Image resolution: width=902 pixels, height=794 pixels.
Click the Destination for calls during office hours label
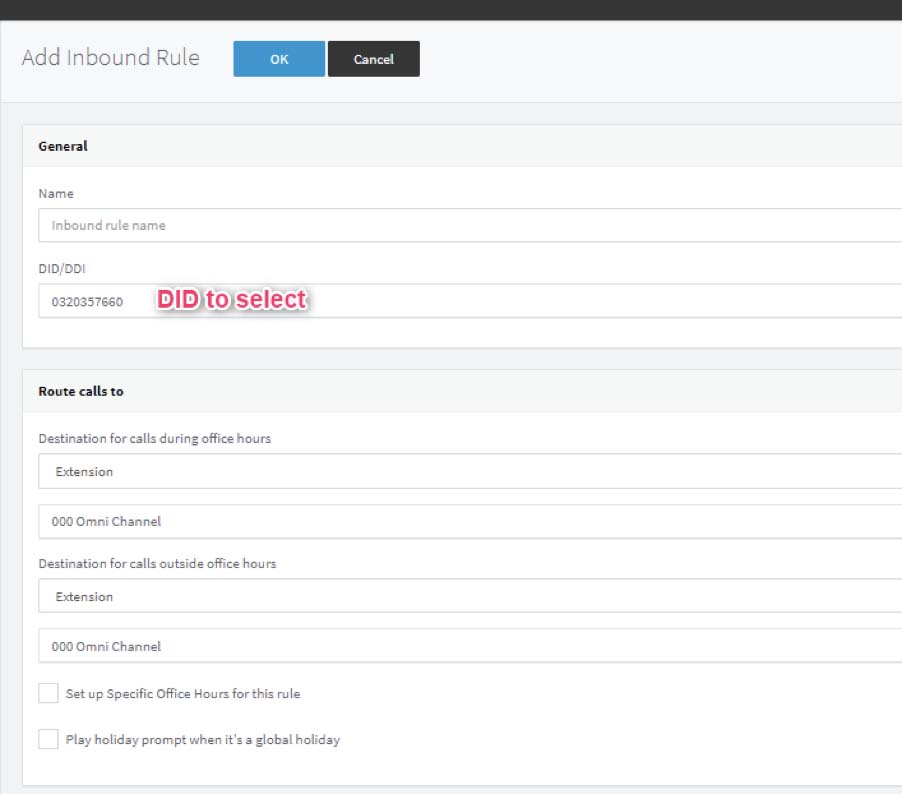point(155,438)
